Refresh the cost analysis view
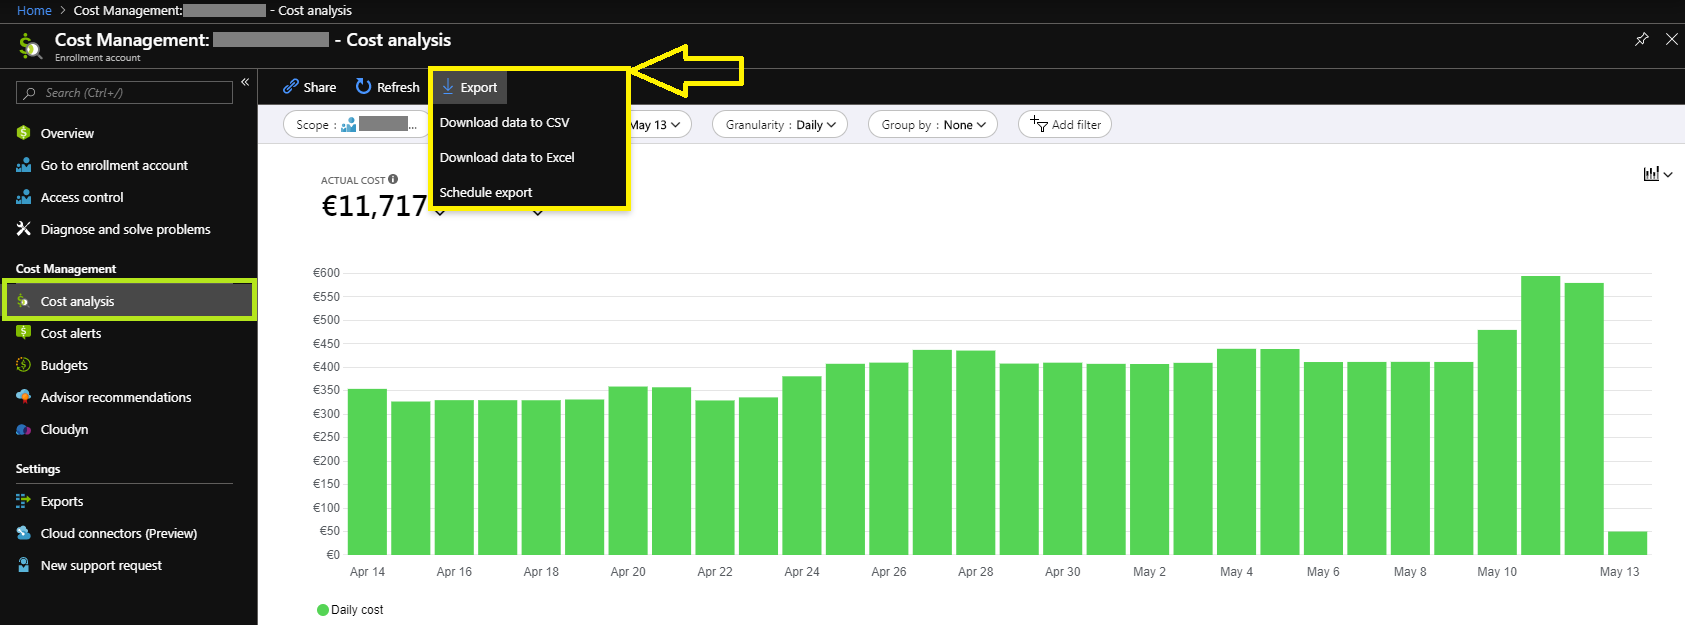This screenshot has height=625, width=1685. coord(387,87)
